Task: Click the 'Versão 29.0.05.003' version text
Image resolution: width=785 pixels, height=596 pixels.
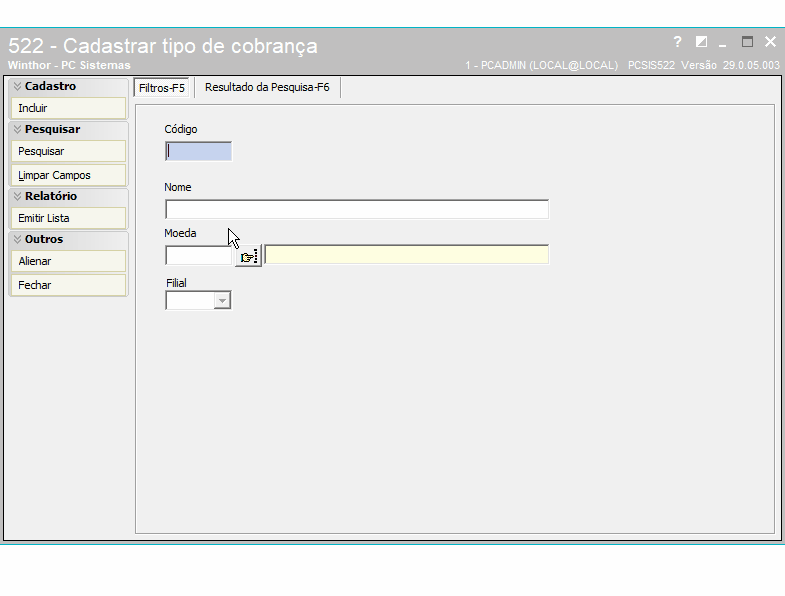Action: click(x=730, y=65)
